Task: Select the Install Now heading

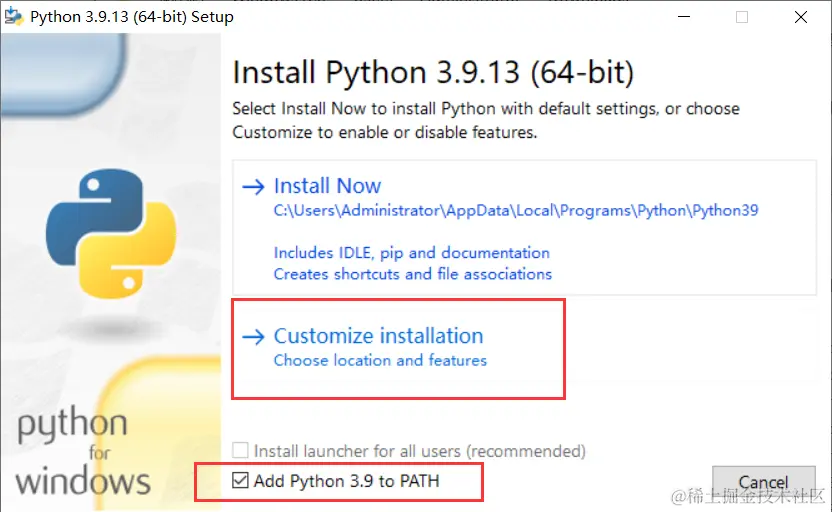Action: (327, 186)
